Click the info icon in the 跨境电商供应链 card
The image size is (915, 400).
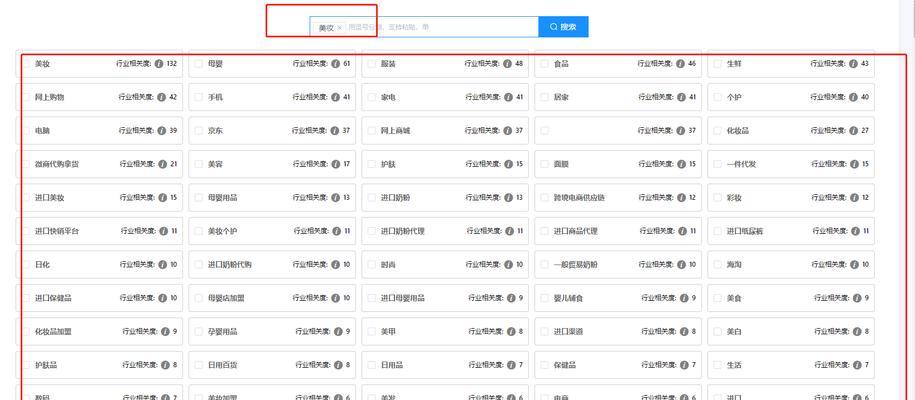[x=682, y=197]
